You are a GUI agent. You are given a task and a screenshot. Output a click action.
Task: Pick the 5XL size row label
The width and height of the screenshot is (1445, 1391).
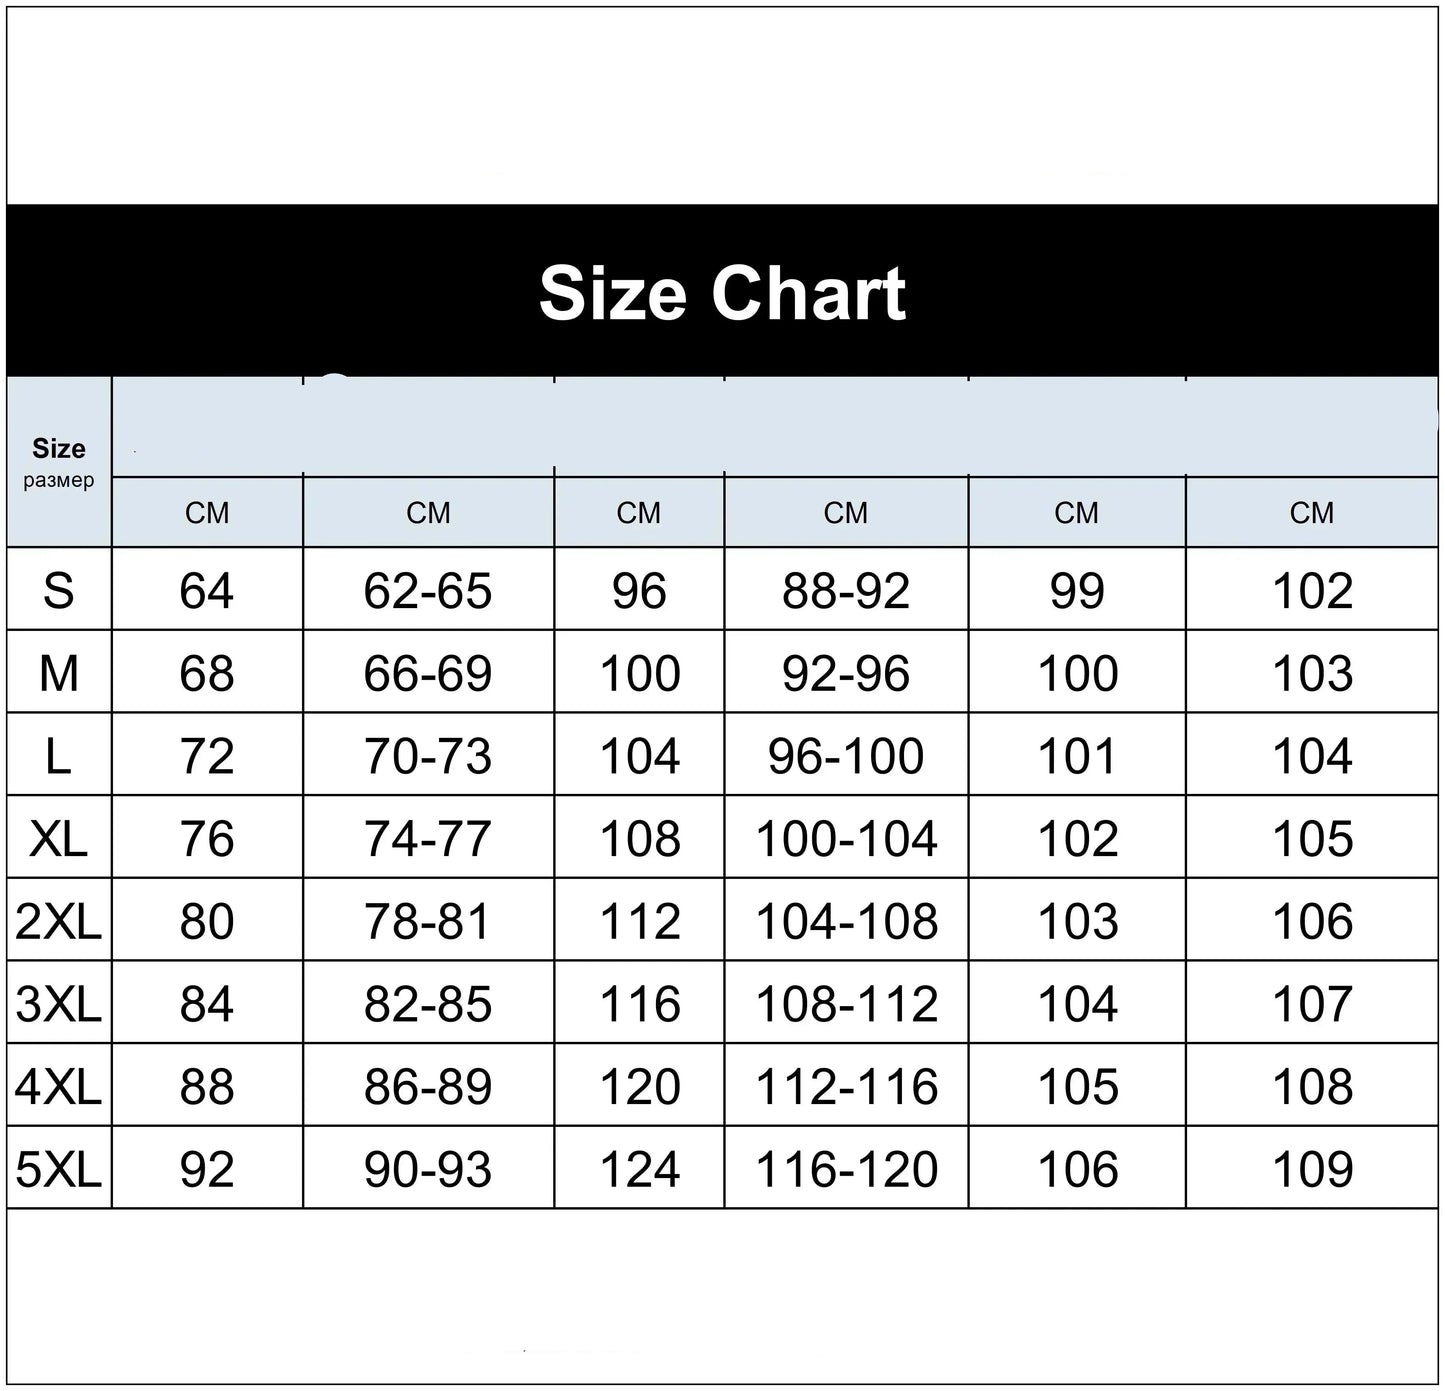[x=58, y=1169]
